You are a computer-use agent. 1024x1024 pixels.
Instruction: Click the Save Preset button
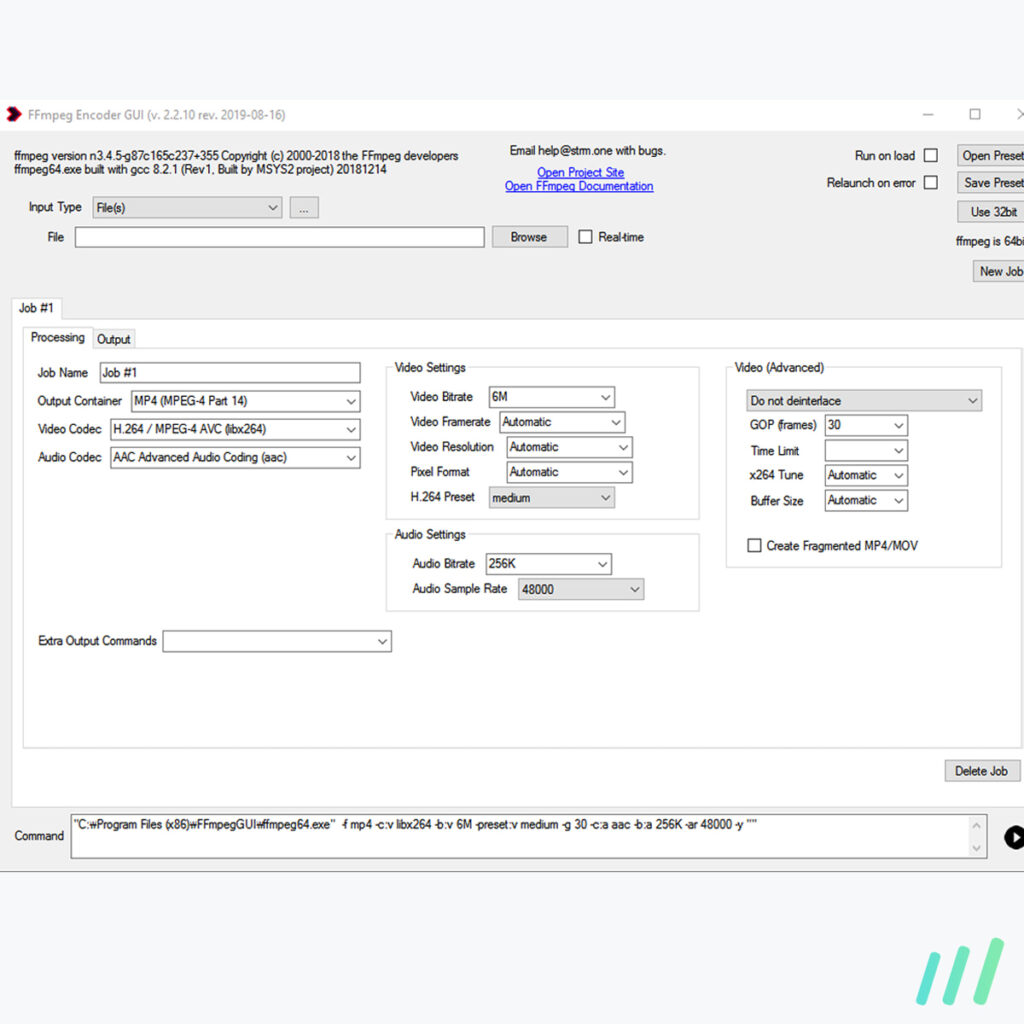pos(991,183)
